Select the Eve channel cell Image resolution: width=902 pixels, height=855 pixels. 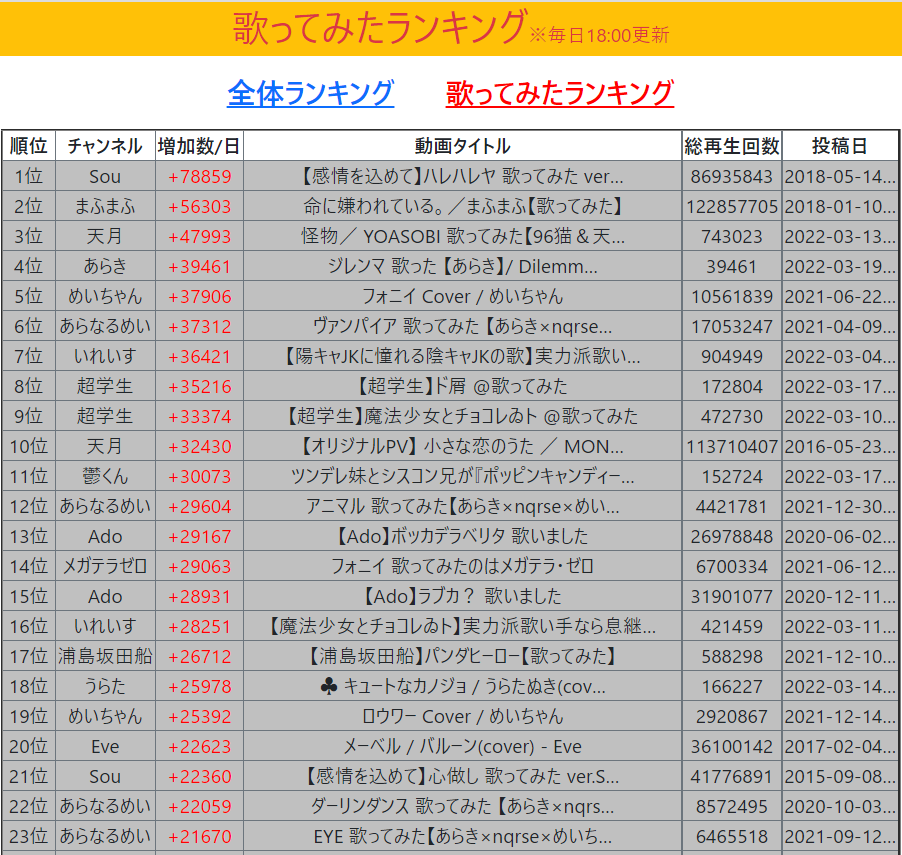click(105, 746)
